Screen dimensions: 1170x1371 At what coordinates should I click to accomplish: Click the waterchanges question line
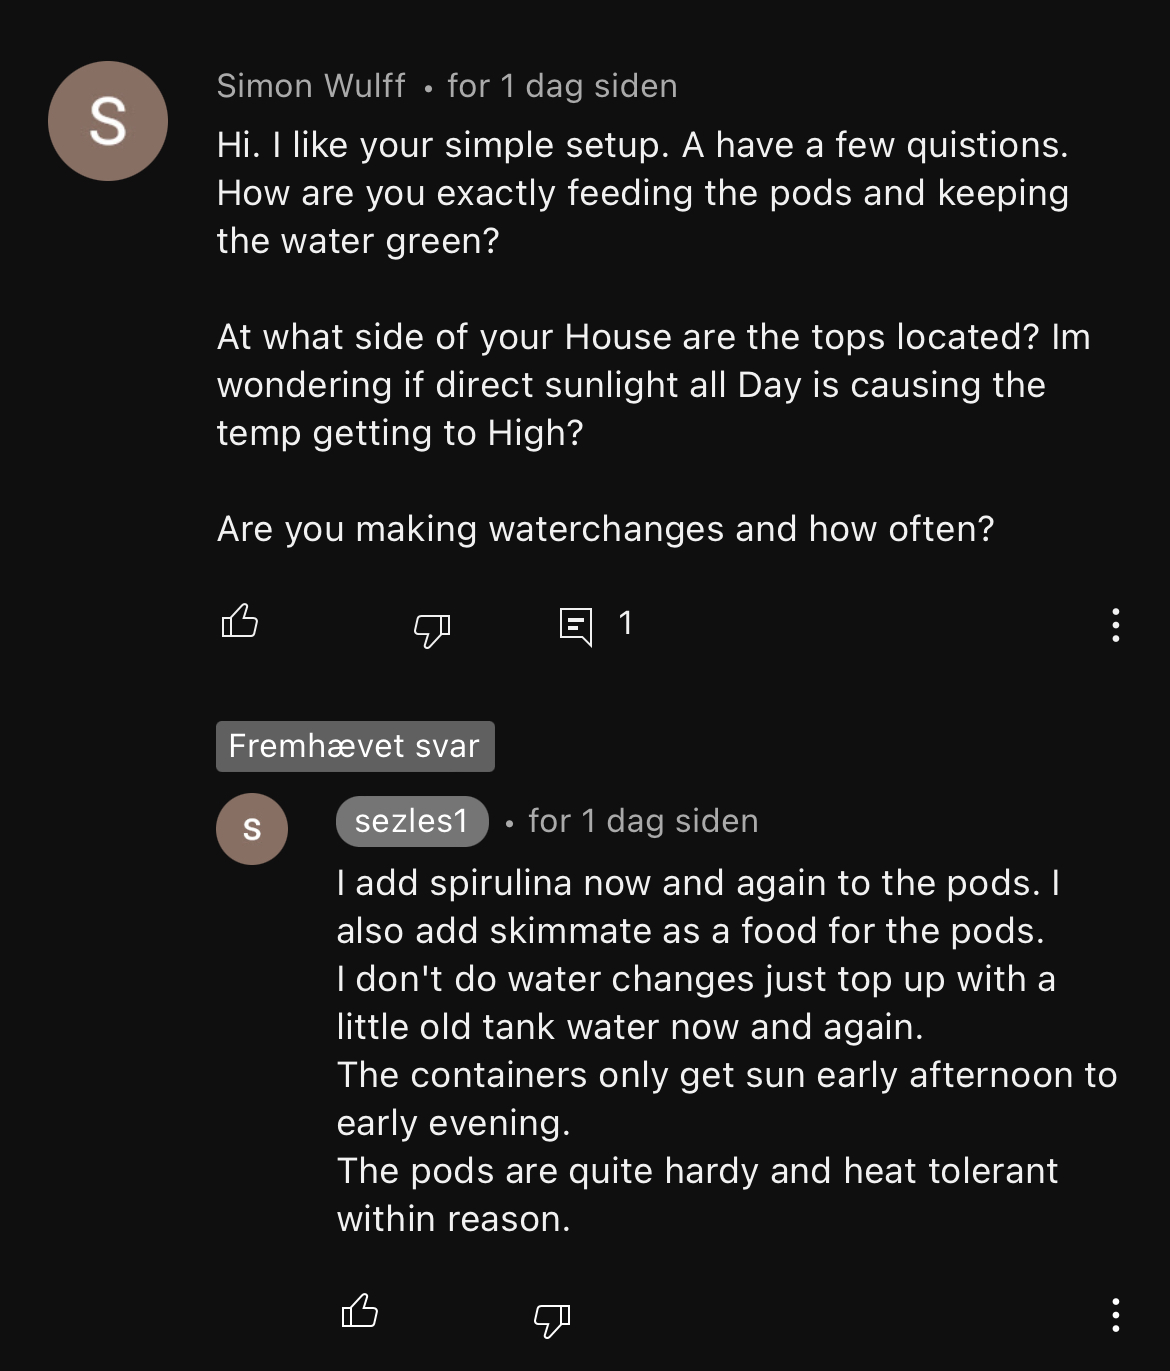coord(605,529)
